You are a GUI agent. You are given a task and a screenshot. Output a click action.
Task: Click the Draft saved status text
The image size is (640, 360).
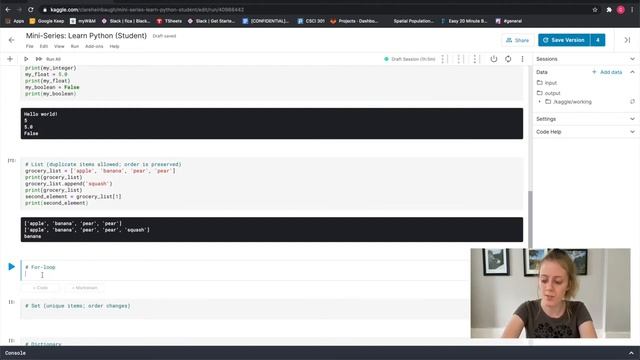pyautogui.click(x=164, y=36)
